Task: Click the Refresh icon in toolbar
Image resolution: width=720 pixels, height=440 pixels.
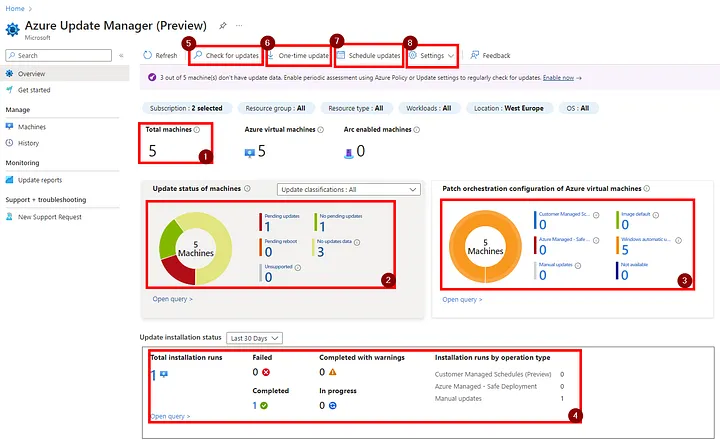Action: 148,56
